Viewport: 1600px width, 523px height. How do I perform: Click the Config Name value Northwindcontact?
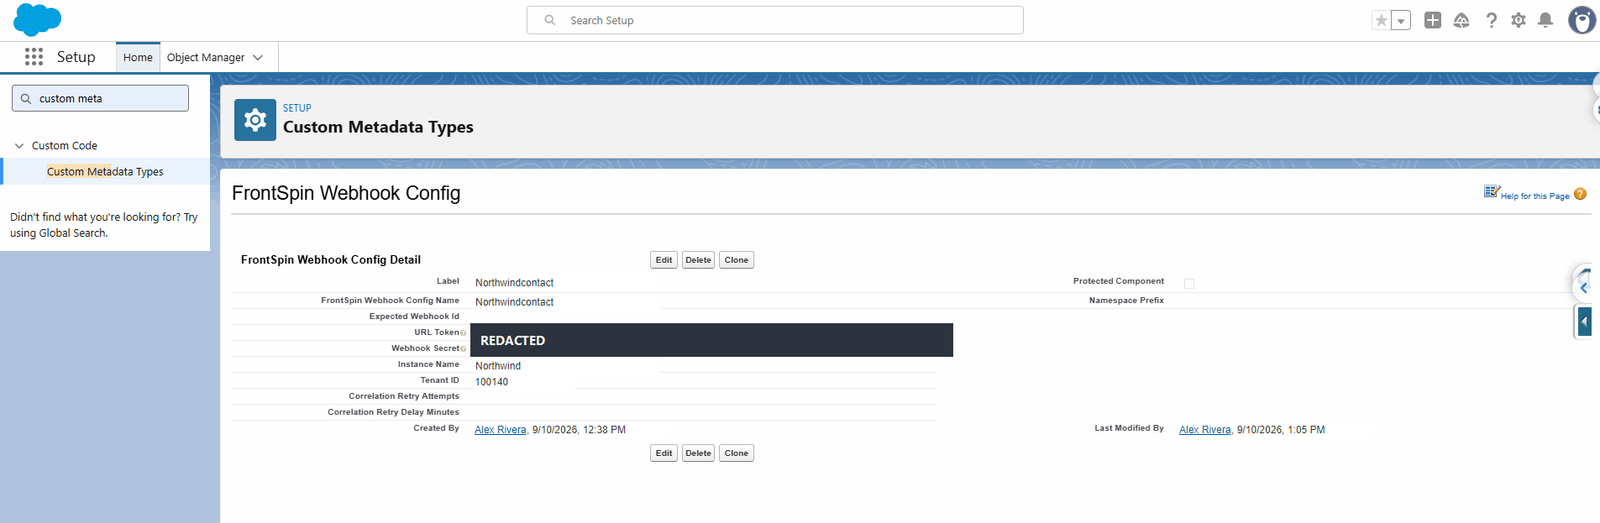[x=514, y=302]
